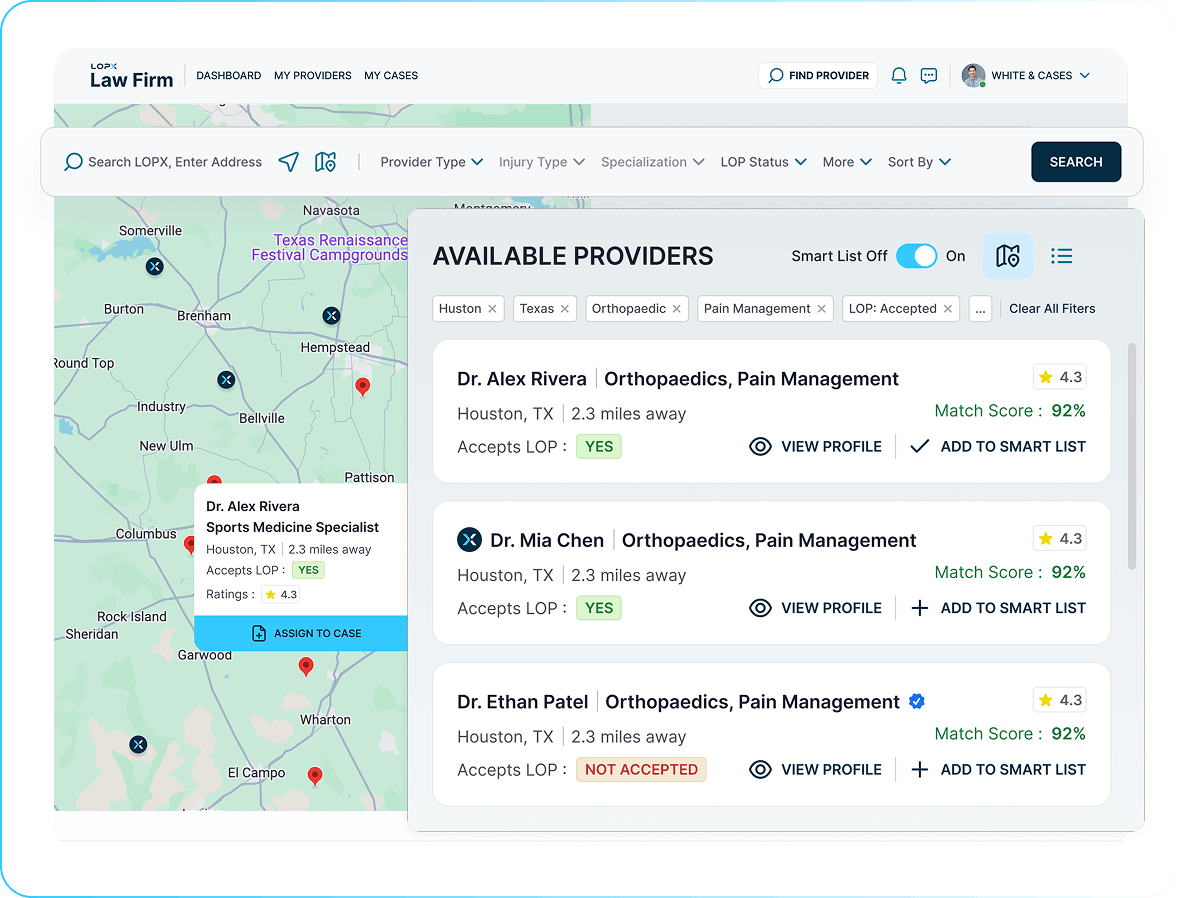Screen dimensions: 1184x898
Task: Click map marker near Somerville
Action: (x=155, y=267)
